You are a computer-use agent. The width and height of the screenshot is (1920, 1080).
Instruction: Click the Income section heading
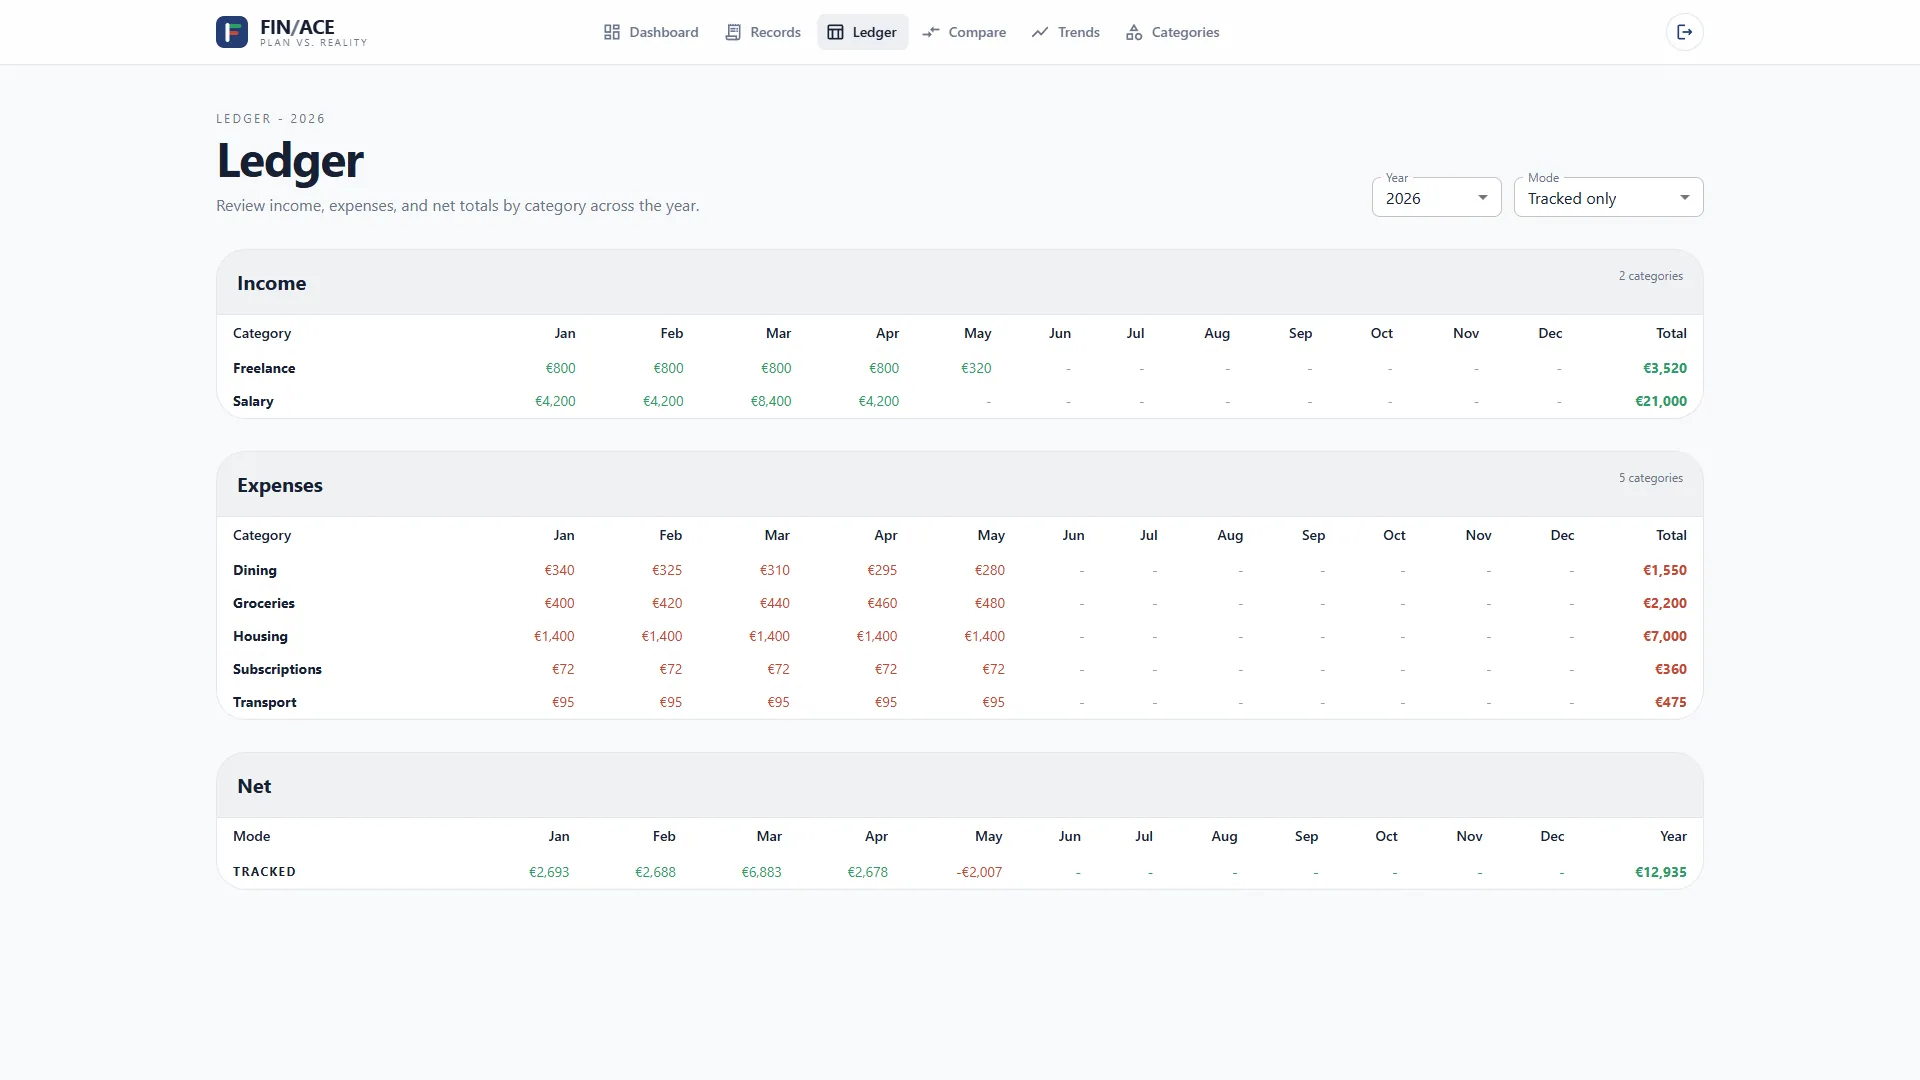pyautogui.click(x=271, y=283)
